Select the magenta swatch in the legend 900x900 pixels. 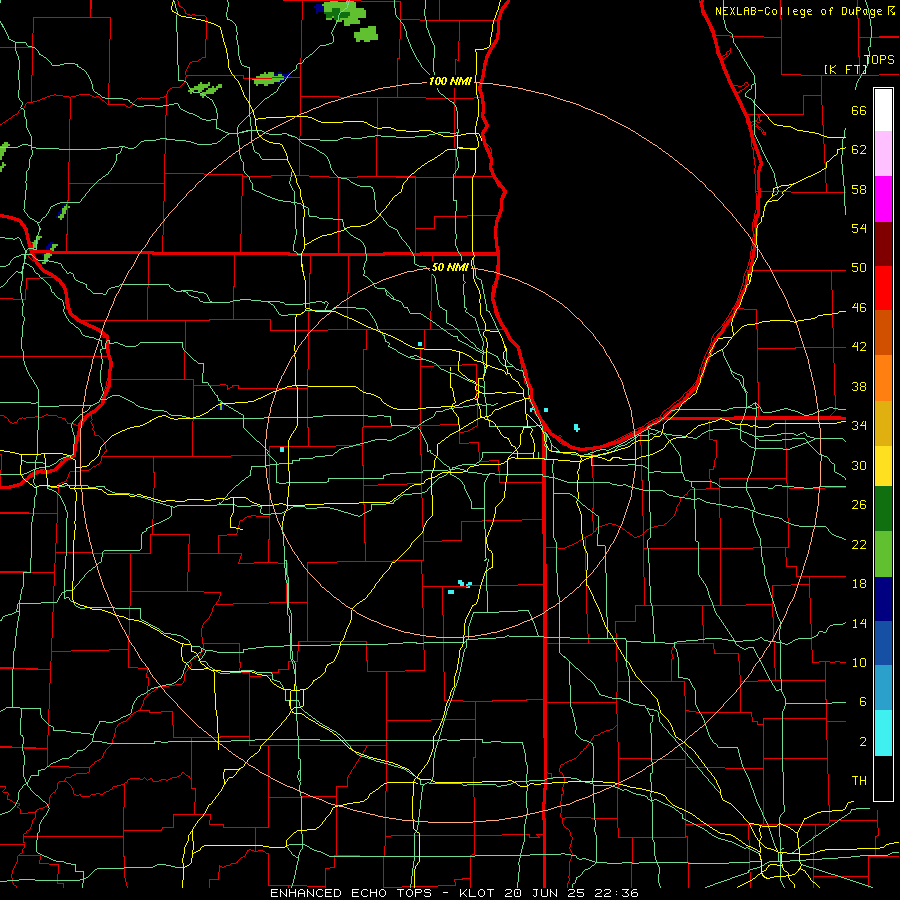tap(883, 199)
